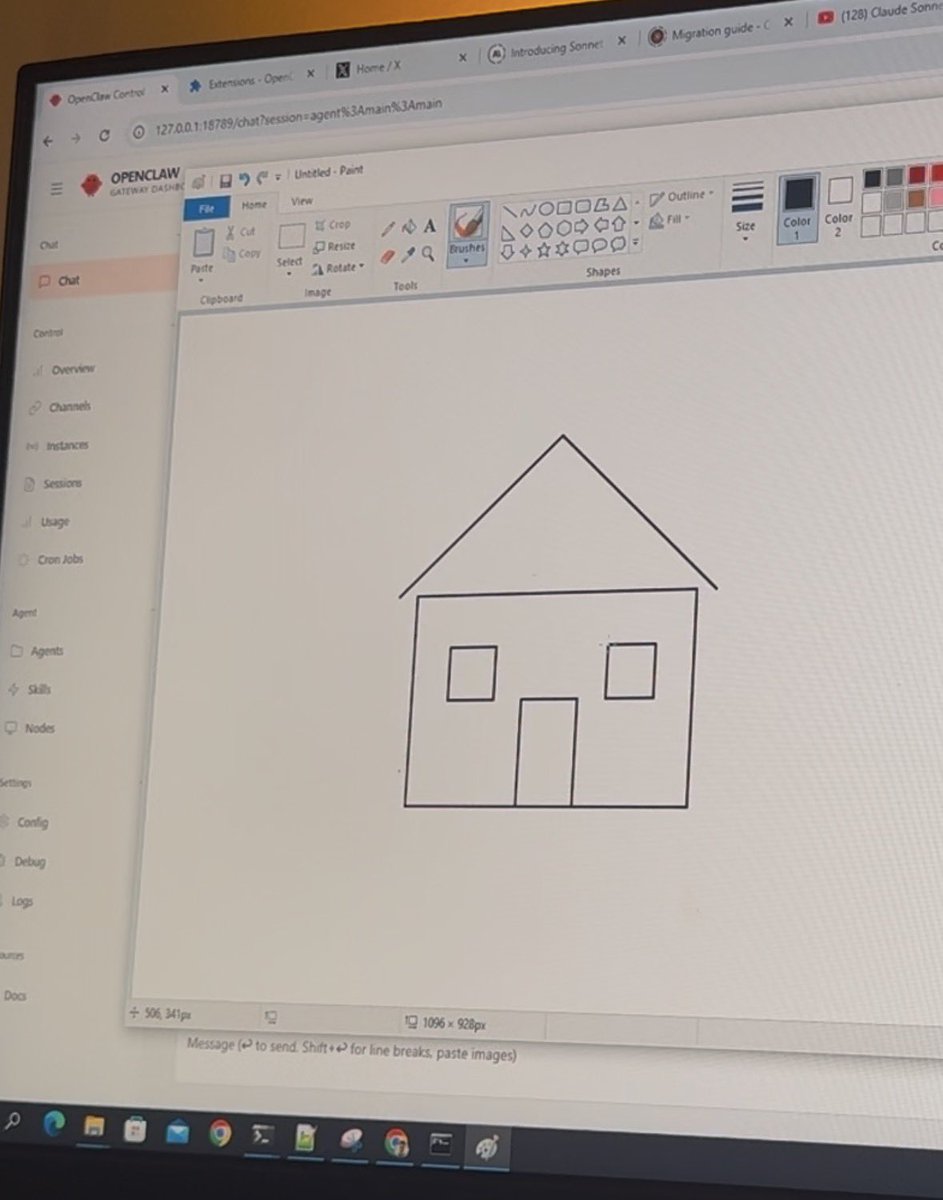943x1200 pixels.
Task: Select Color 1 foreground box
Action: (x=798, y=208)
